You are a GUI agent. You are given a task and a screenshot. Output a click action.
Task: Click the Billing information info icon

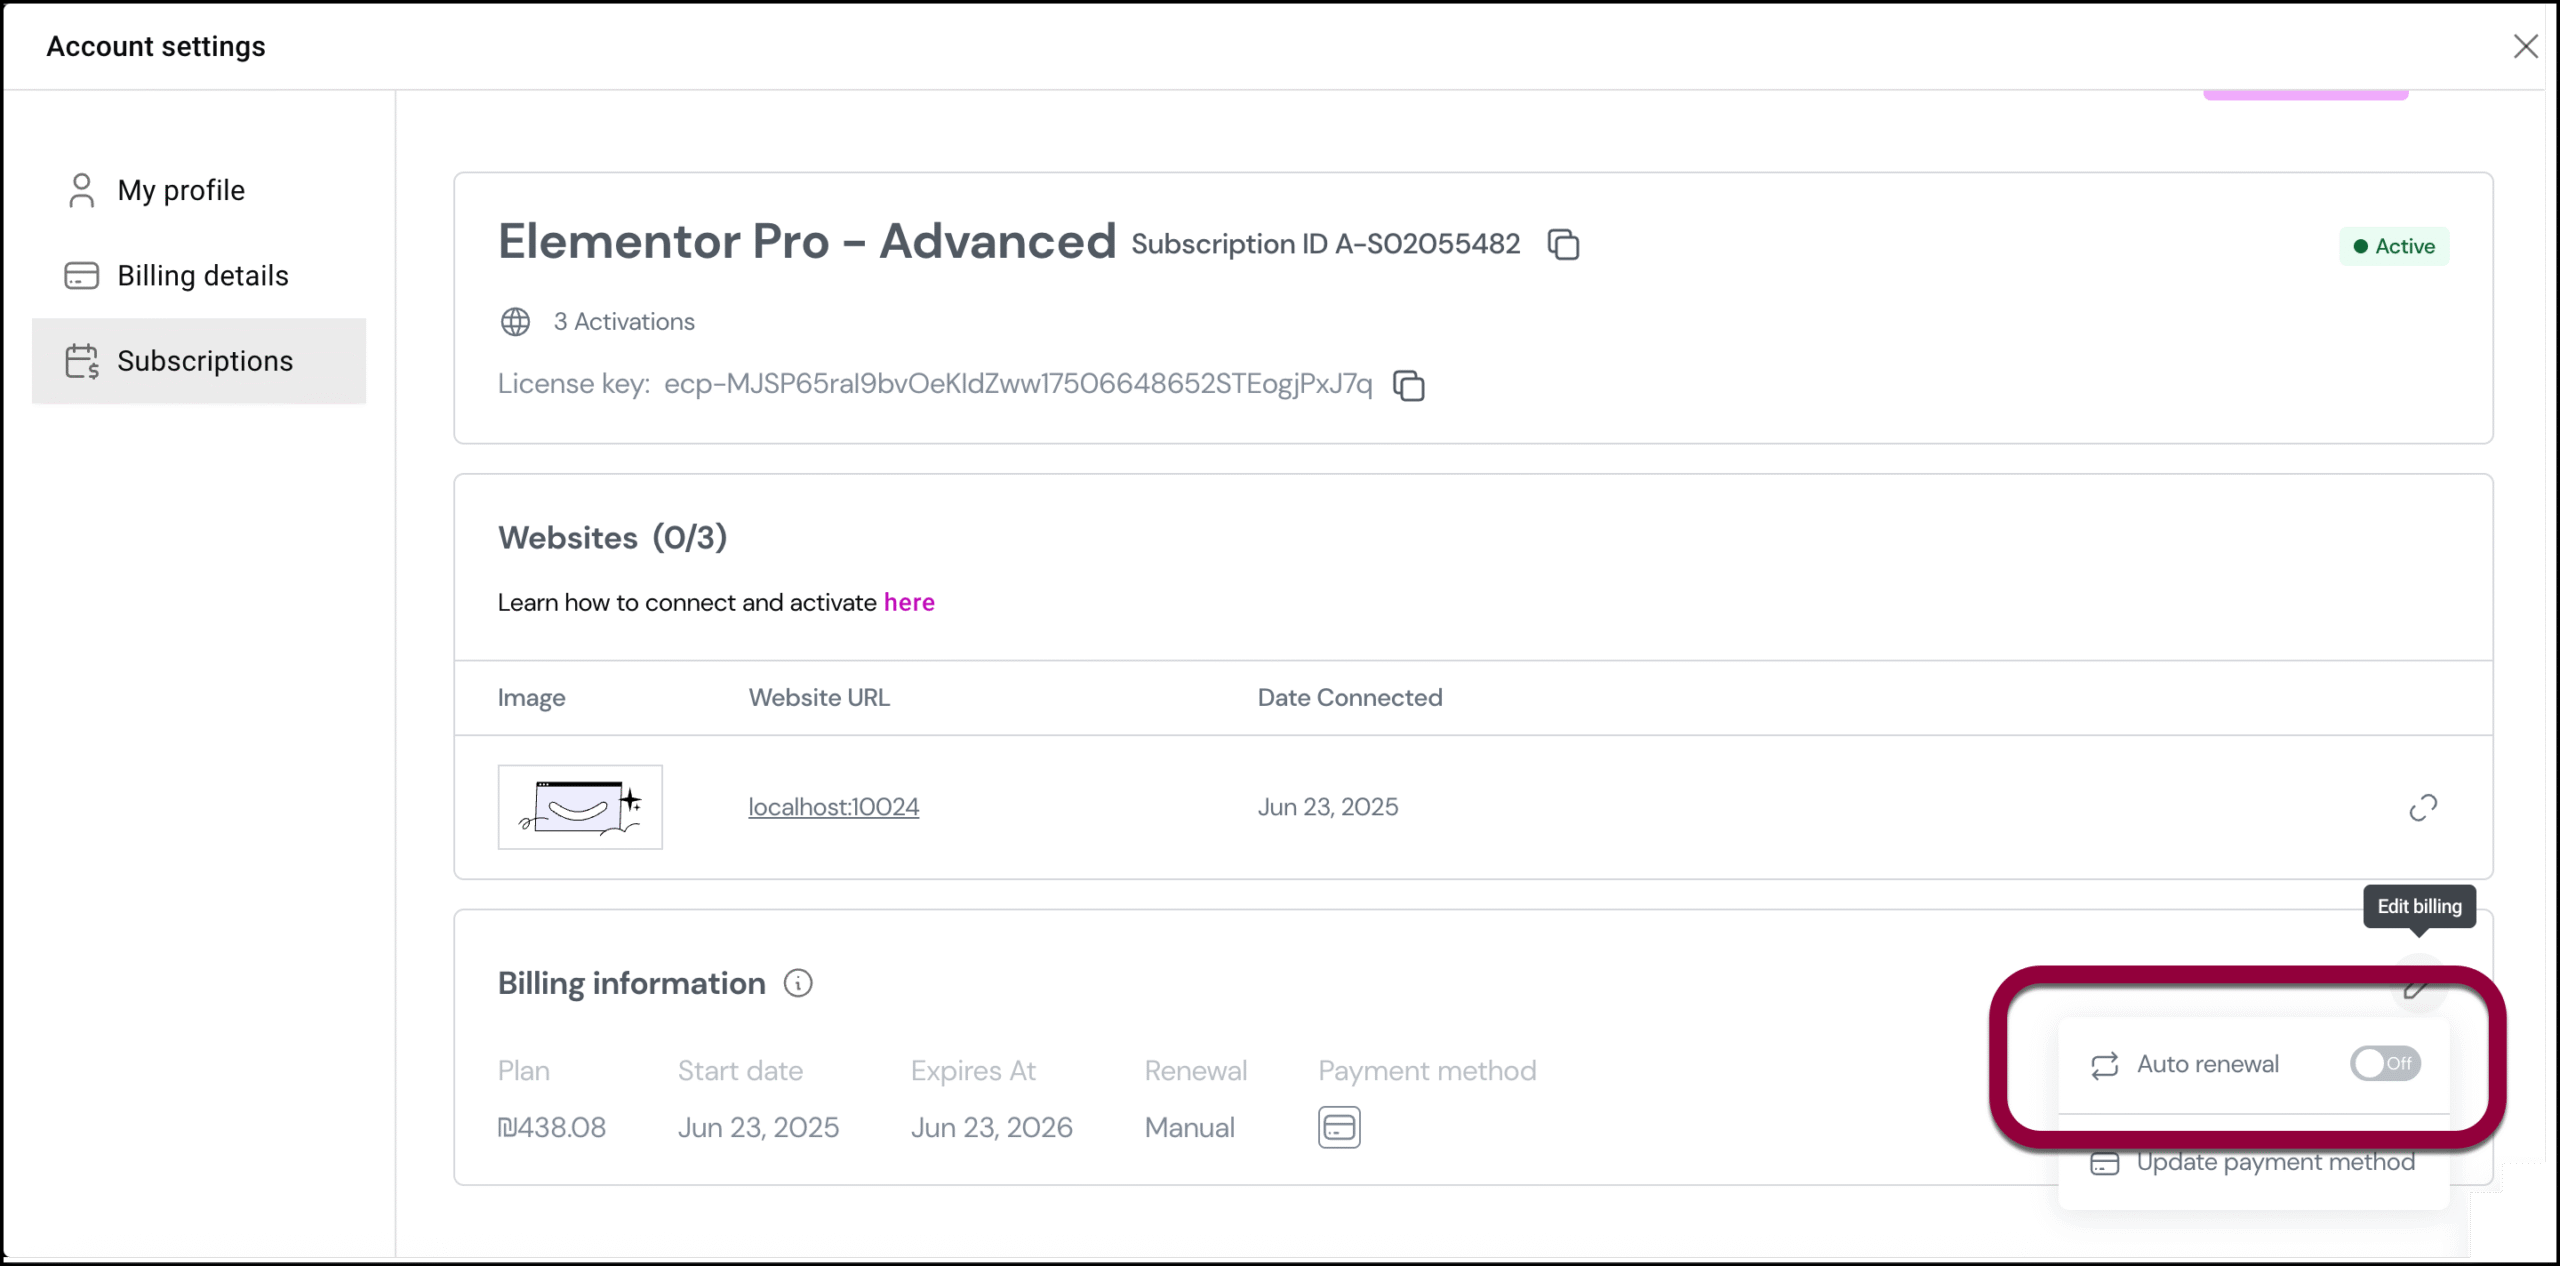tap(798, 983)
